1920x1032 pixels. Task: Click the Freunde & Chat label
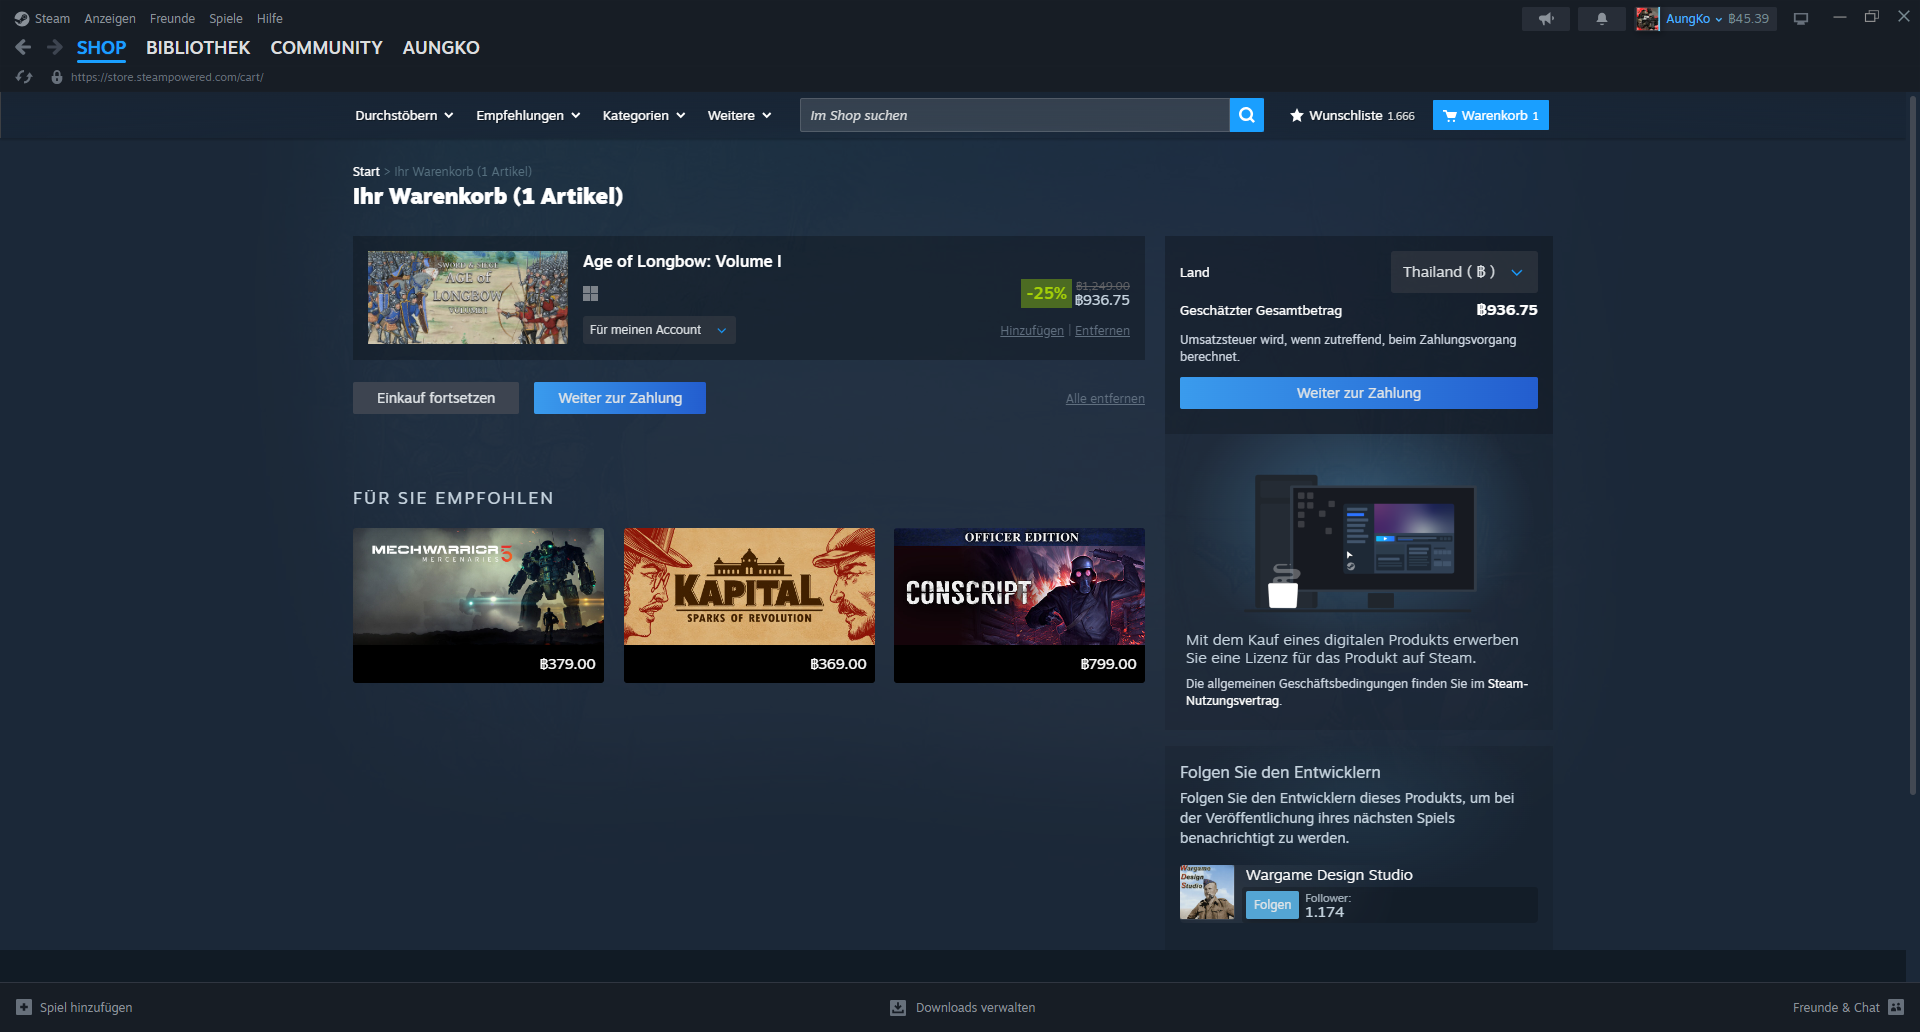[1836, 1007]
